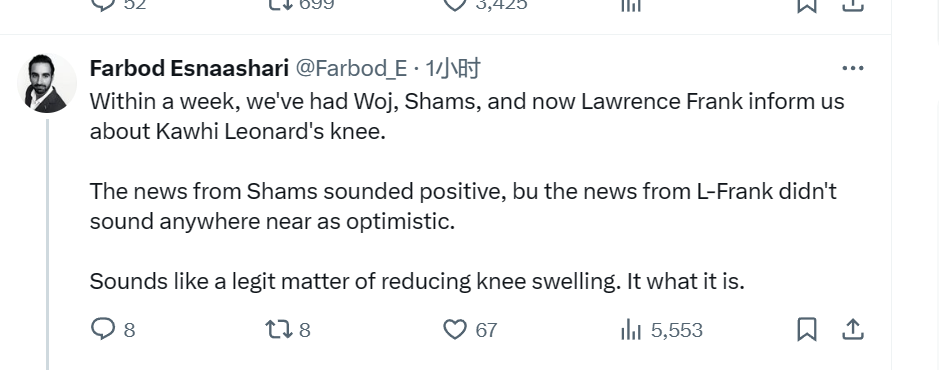The image size is (939, 370).
Task: Click the thread connector line below the avatar
Action: tap(47, 244)
